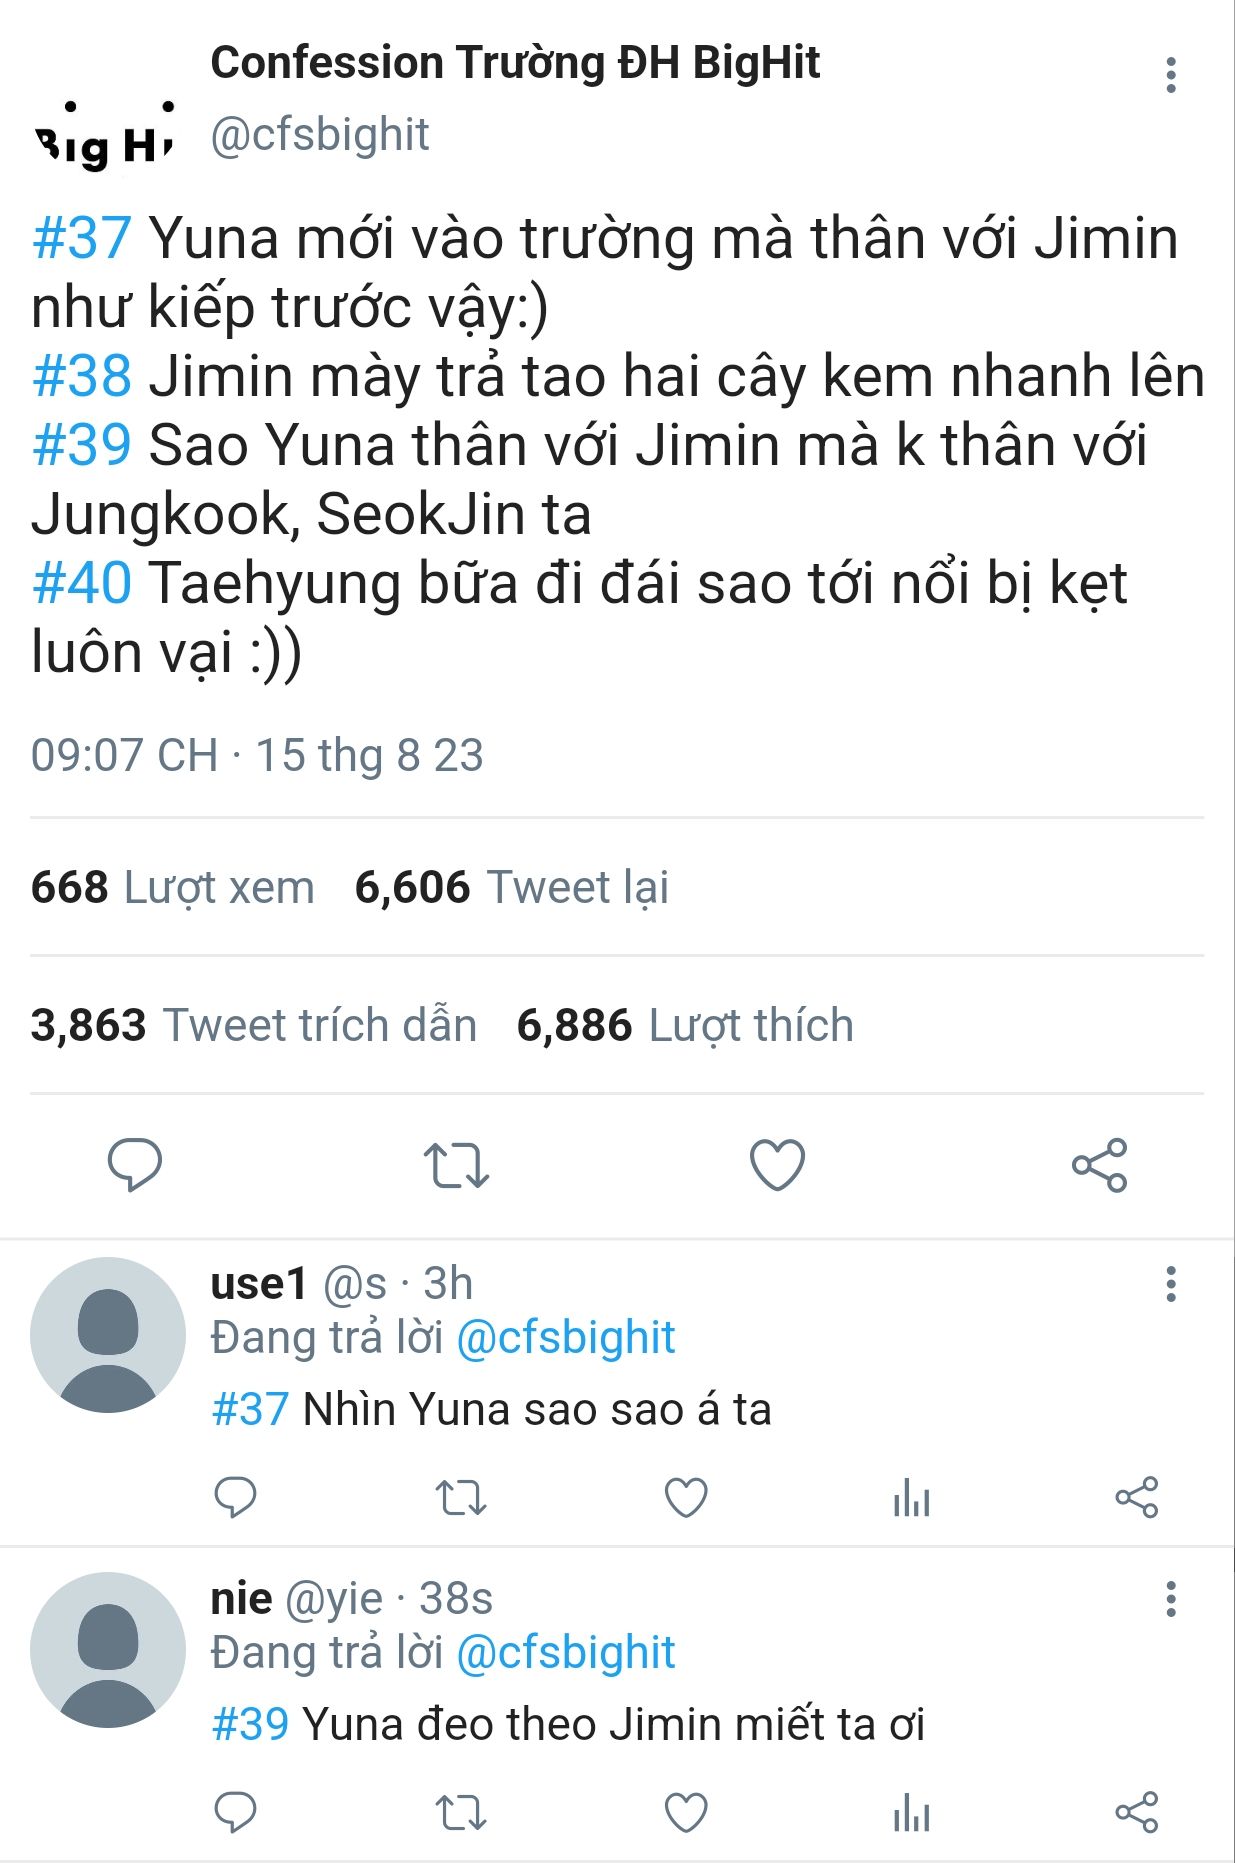Like the main confession tweet

(x=777, y=1165)
